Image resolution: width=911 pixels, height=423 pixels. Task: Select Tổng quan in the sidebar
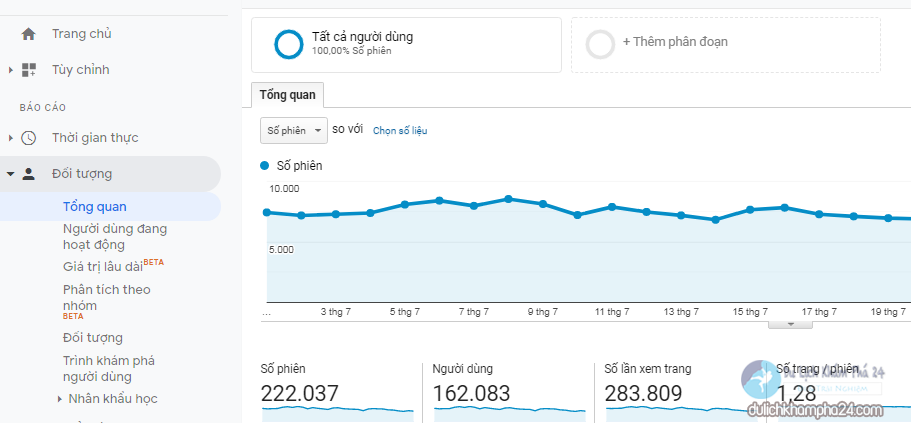tap(95, 207)
